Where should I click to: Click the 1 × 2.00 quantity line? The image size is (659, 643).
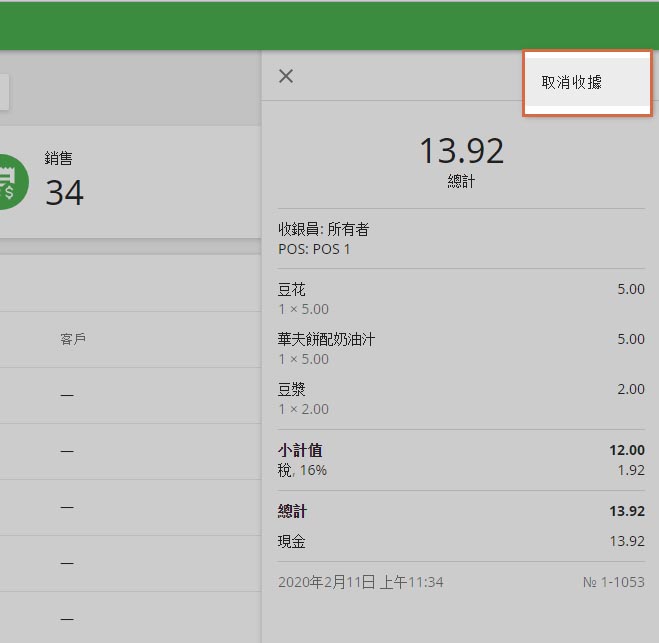pyautogui.click(x=303, y=409)
